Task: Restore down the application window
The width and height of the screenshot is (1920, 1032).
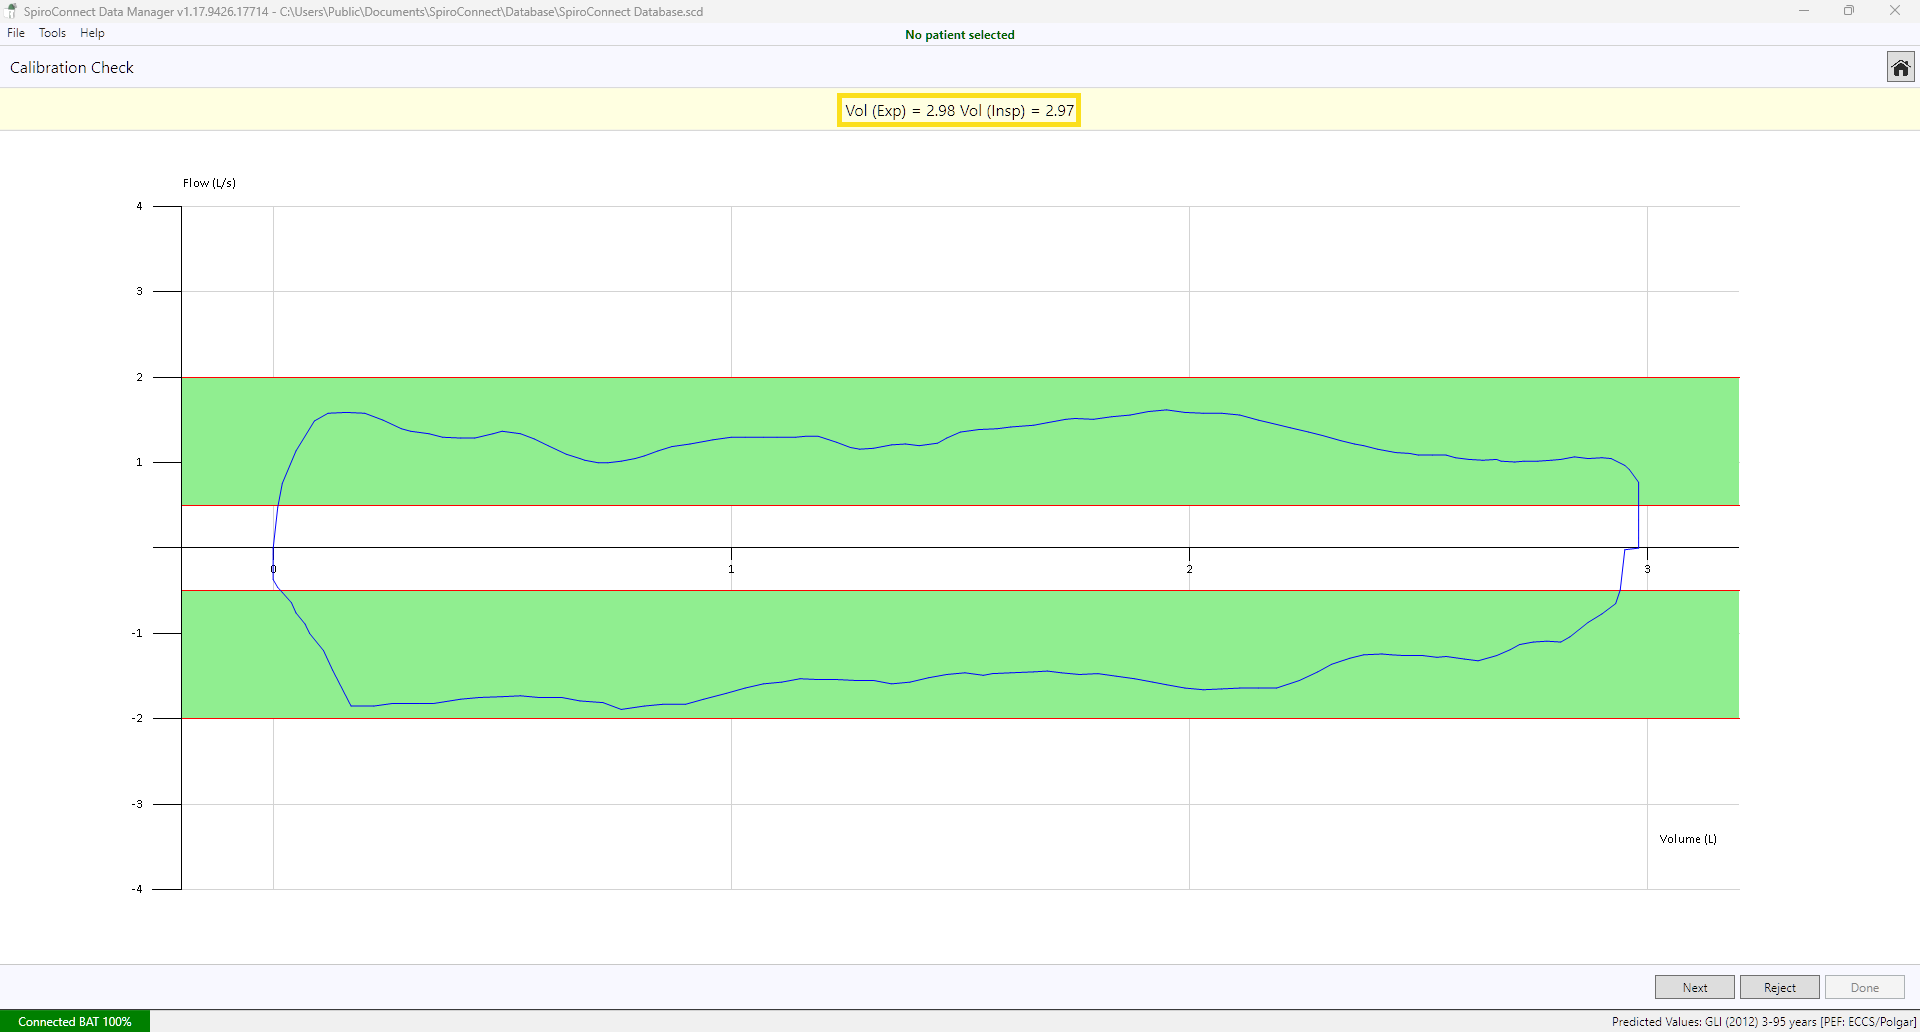Action: [1849, 11]
